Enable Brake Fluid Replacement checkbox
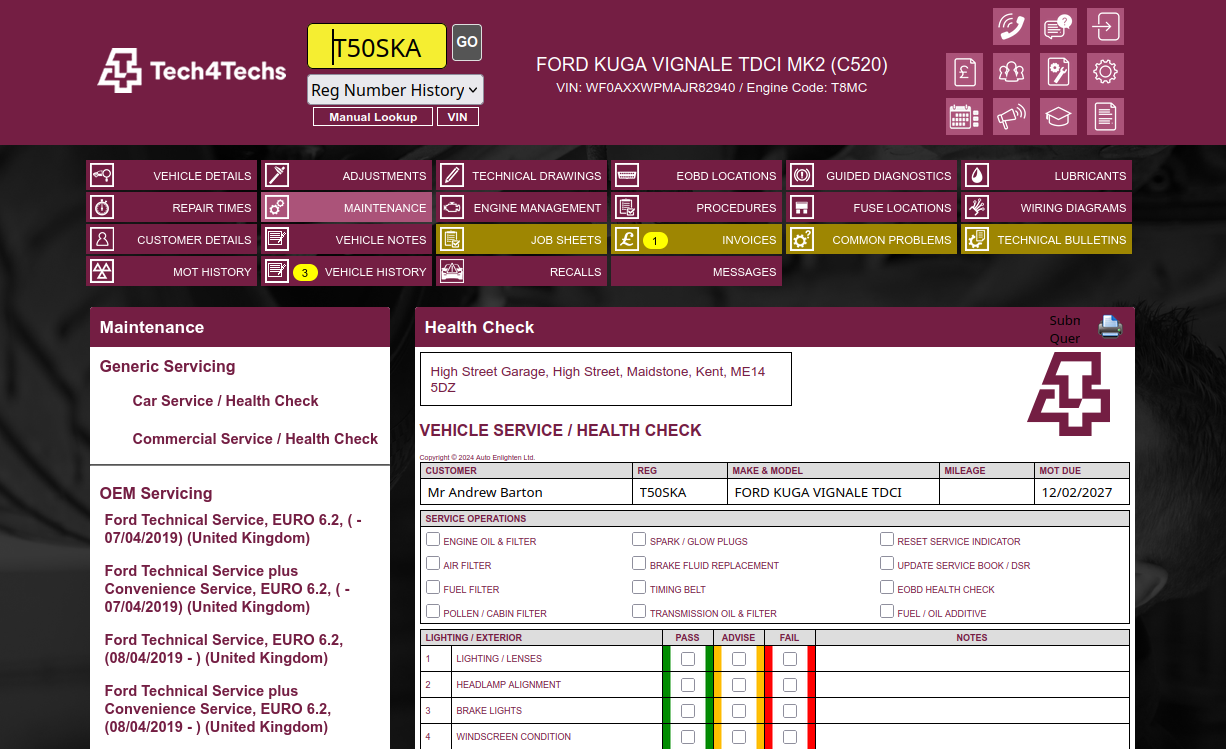 coord(639,563)
